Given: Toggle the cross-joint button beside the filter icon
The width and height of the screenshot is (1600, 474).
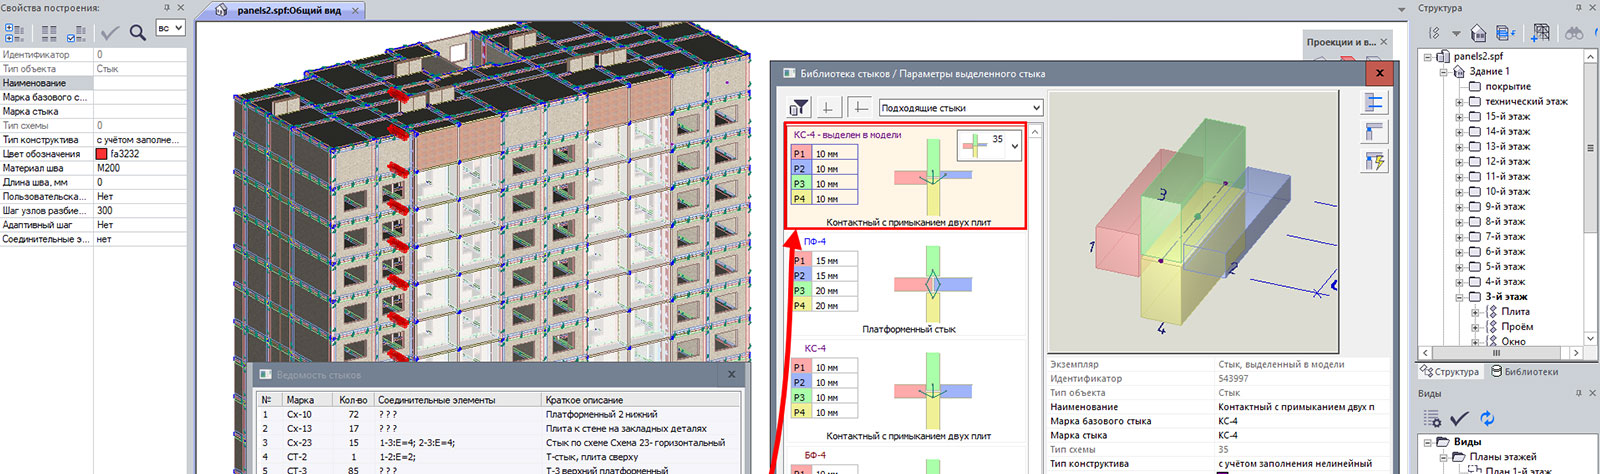Looking at the screenshot, I should (827, 107).
